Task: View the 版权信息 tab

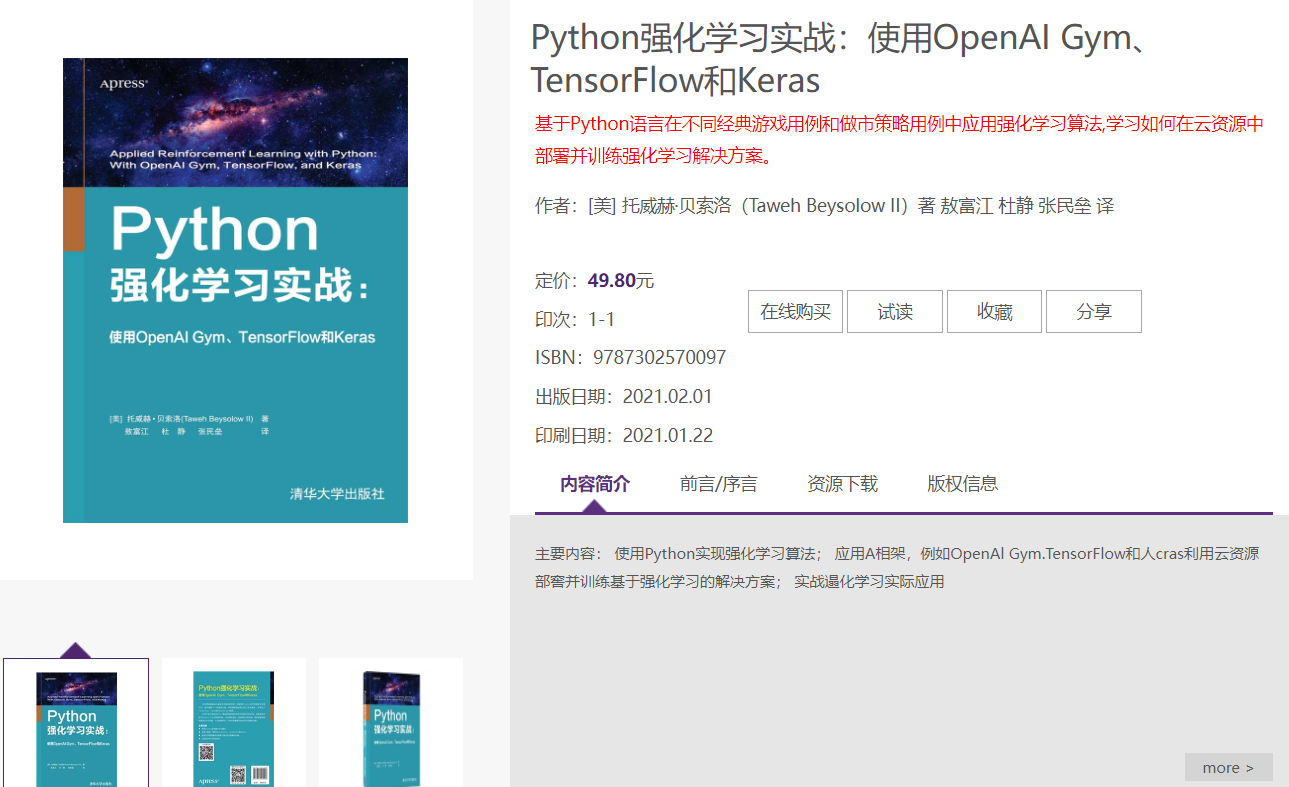Action: click(962, 484)
